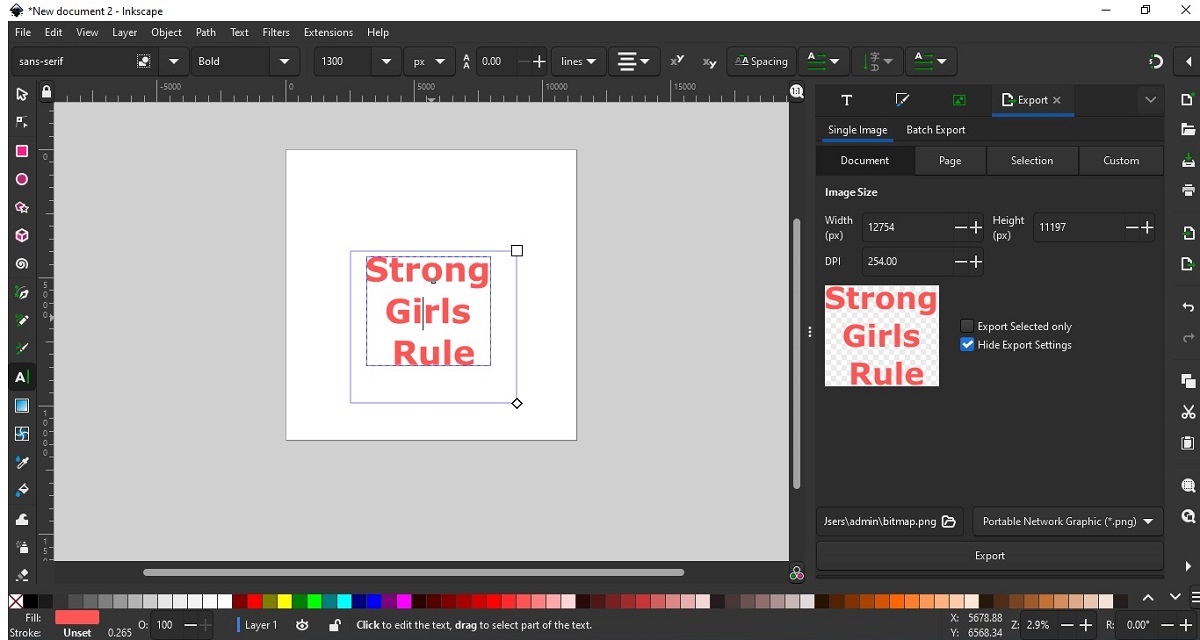Select the color Dropper tool
The image size is (1200, 640).
click(x=22, y=463)
